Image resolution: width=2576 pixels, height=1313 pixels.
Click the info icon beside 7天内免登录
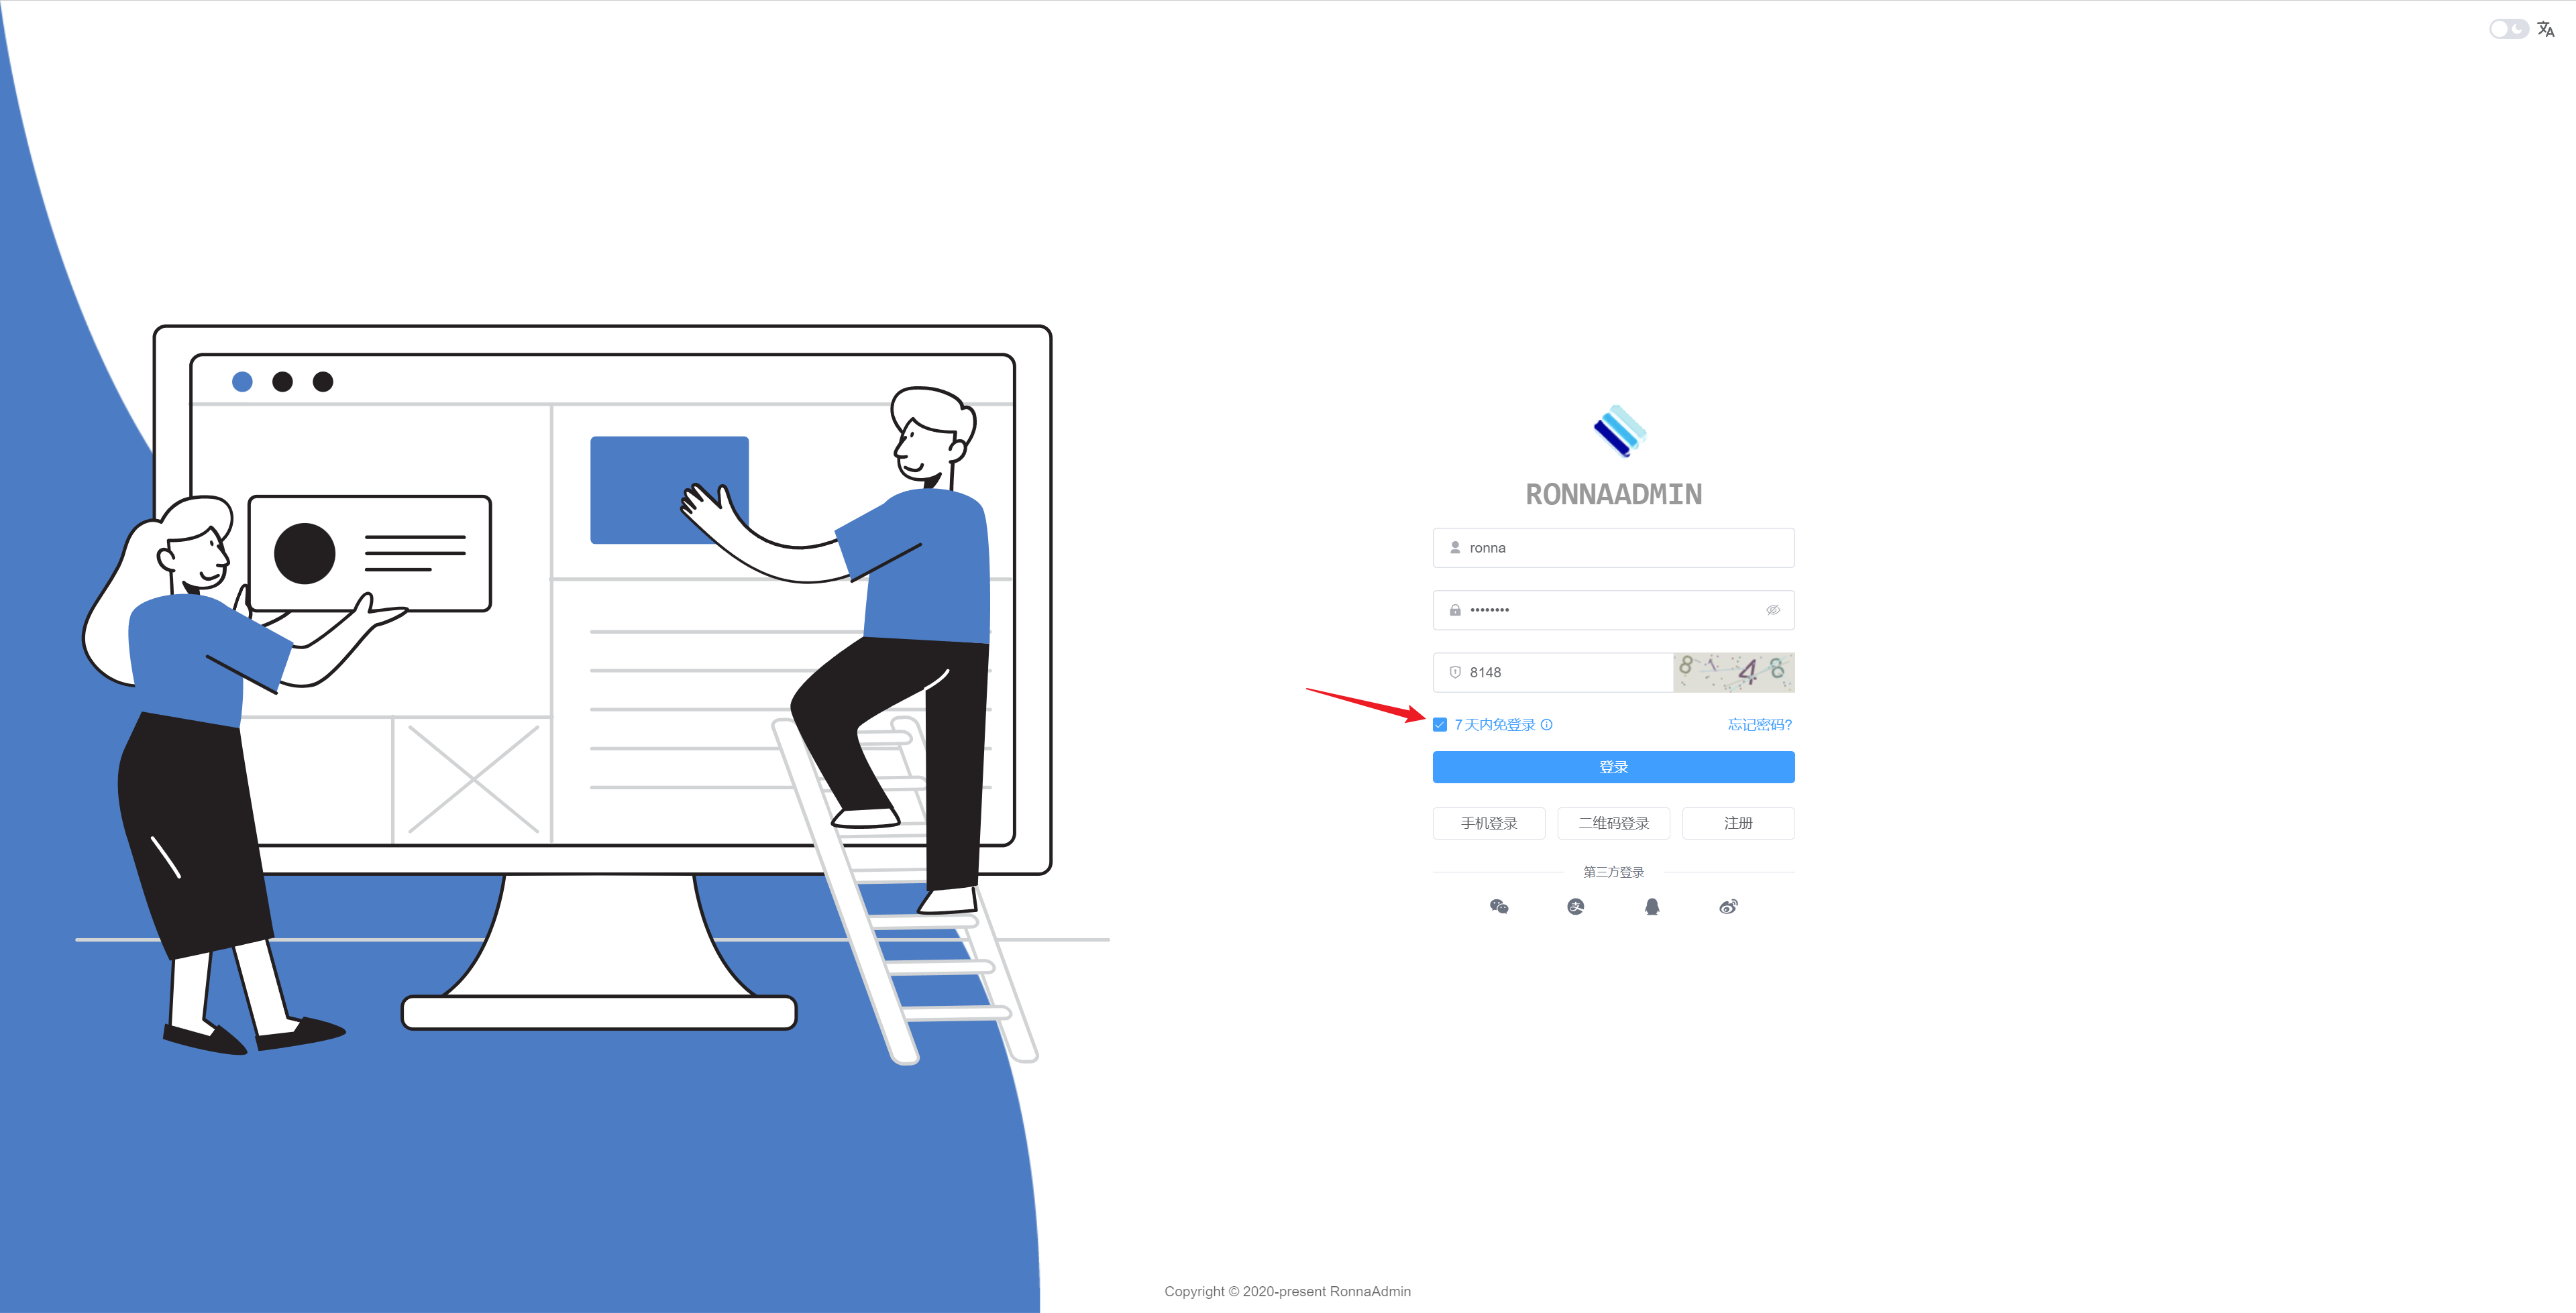click(x=1546, y=725)
